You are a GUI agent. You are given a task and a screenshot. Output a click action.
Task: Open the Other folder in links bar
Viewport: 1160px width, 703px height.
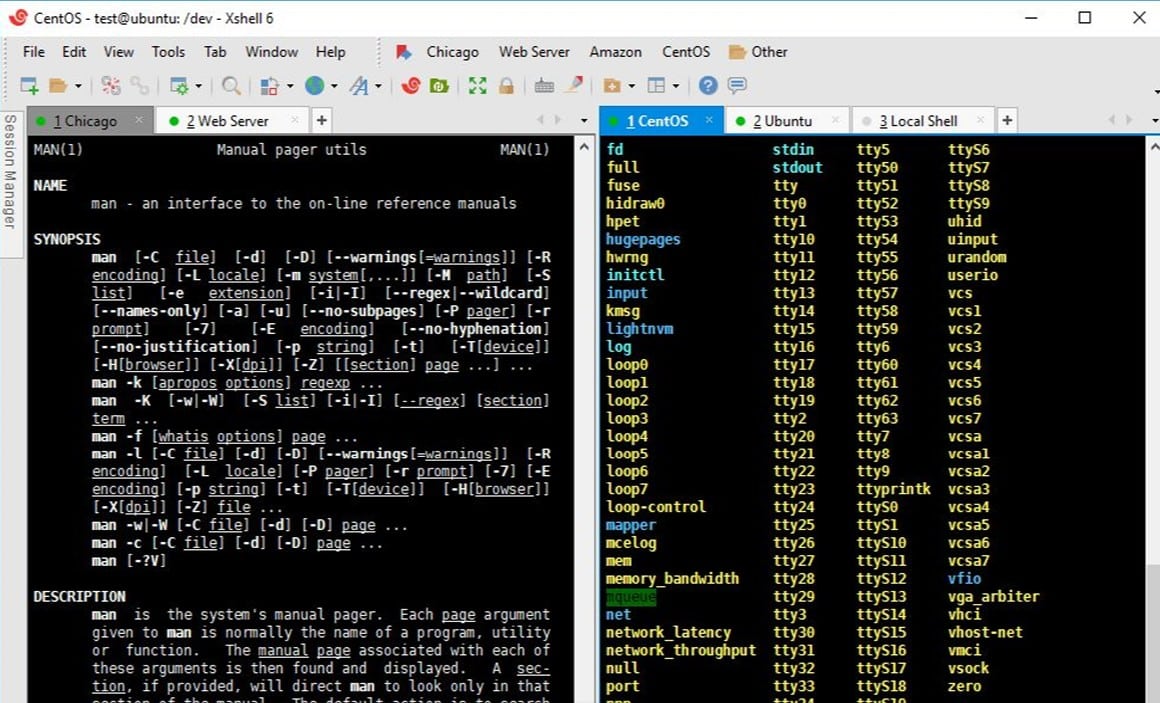[758, 52]
